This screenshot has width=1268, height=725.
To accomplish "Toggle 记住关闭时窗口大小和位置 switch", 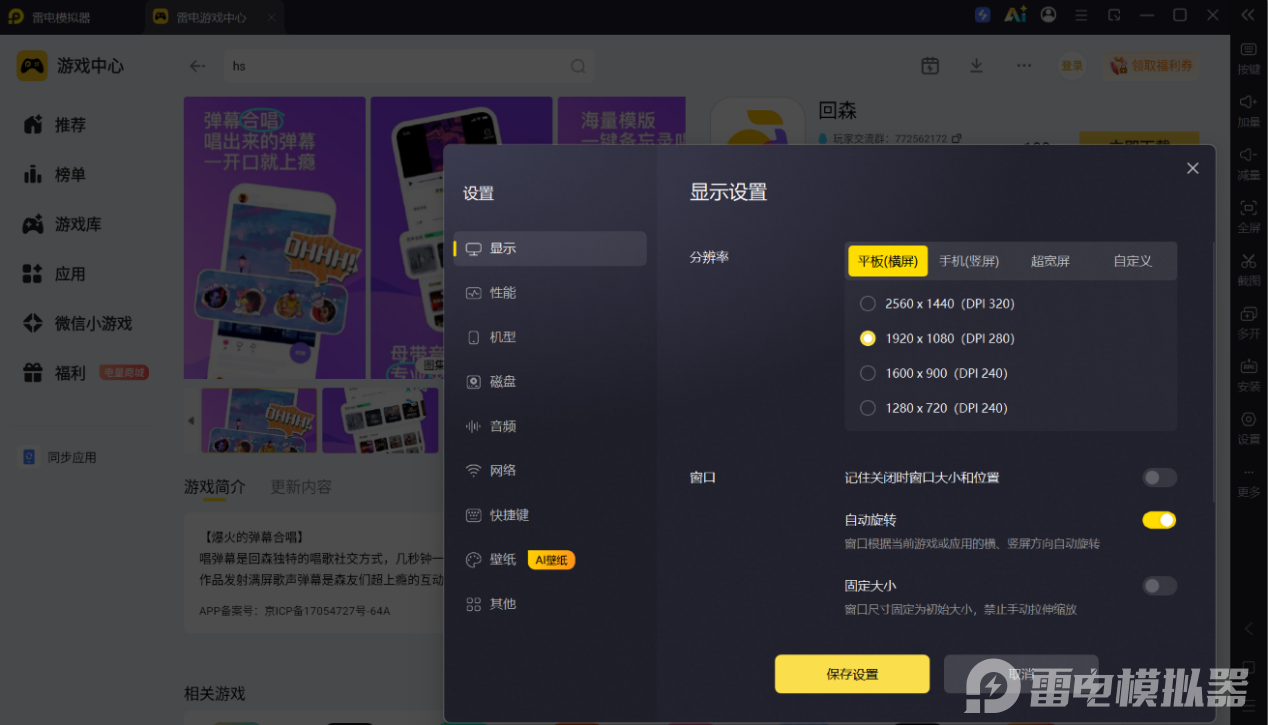I will 1160,478.
